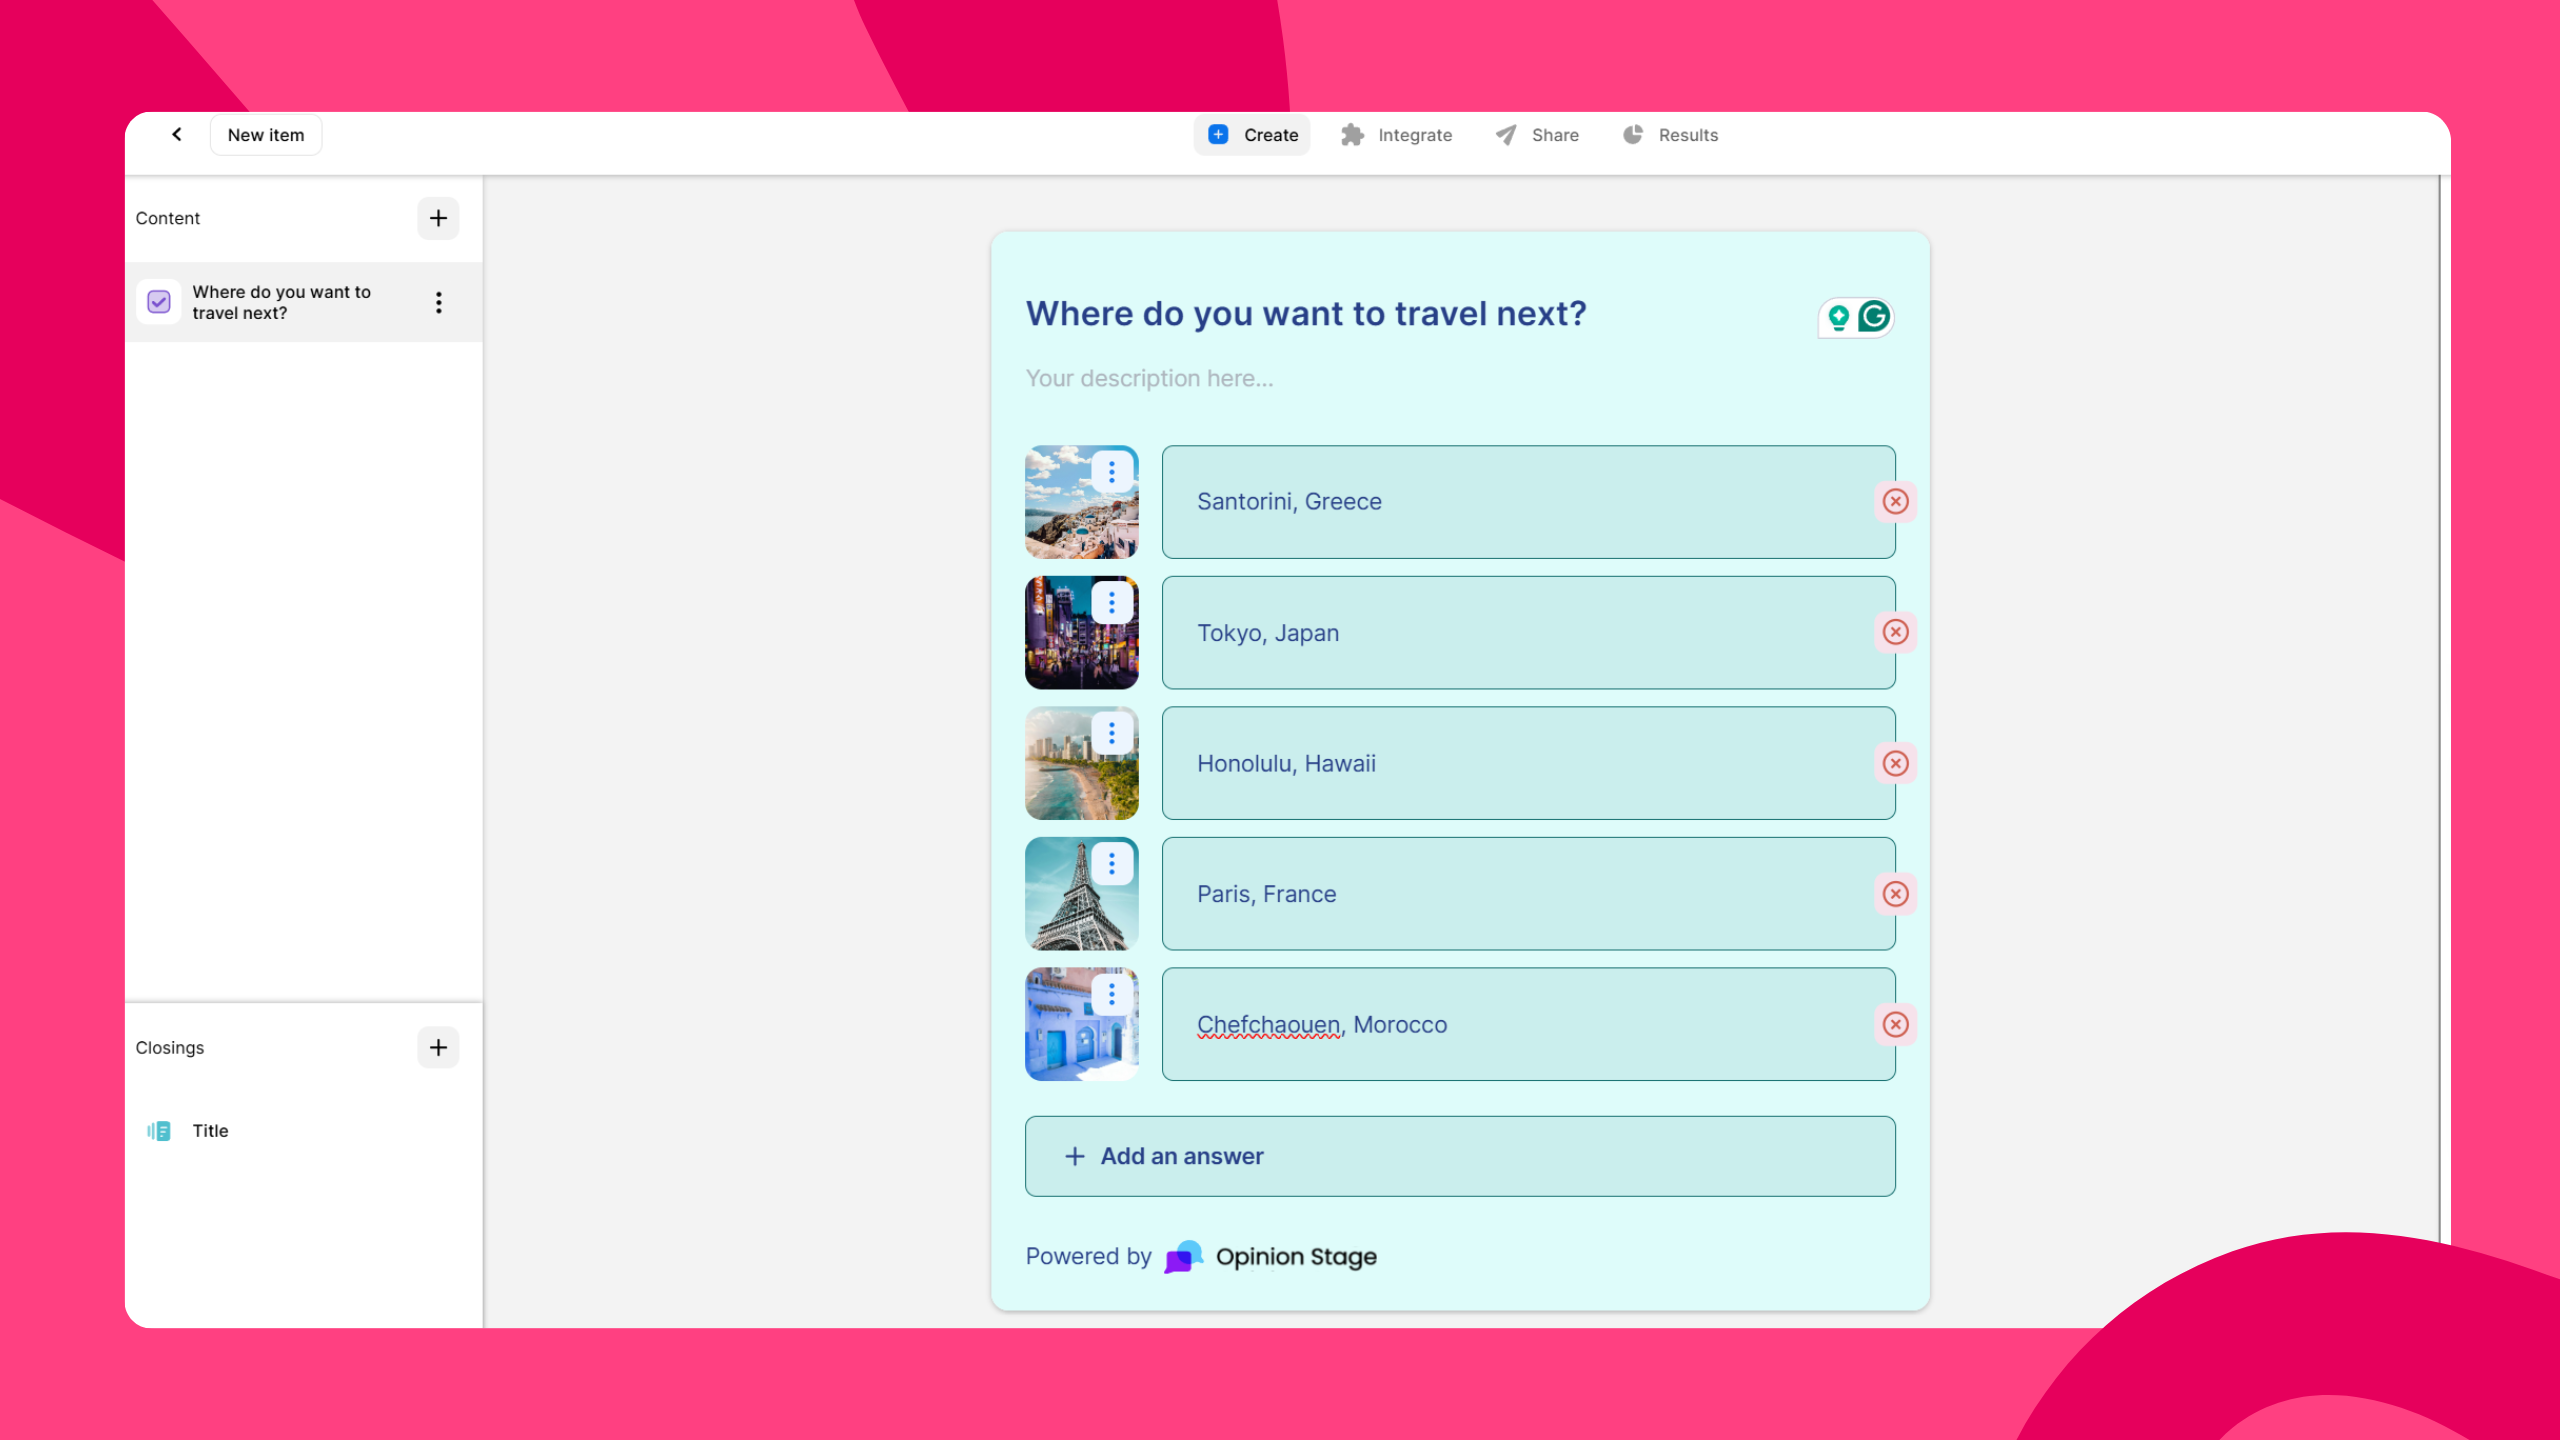This screenshot has width=2560, height=1440.
Task: Click the Grammarly icon in the question title
Action: tap(1874, 317)
